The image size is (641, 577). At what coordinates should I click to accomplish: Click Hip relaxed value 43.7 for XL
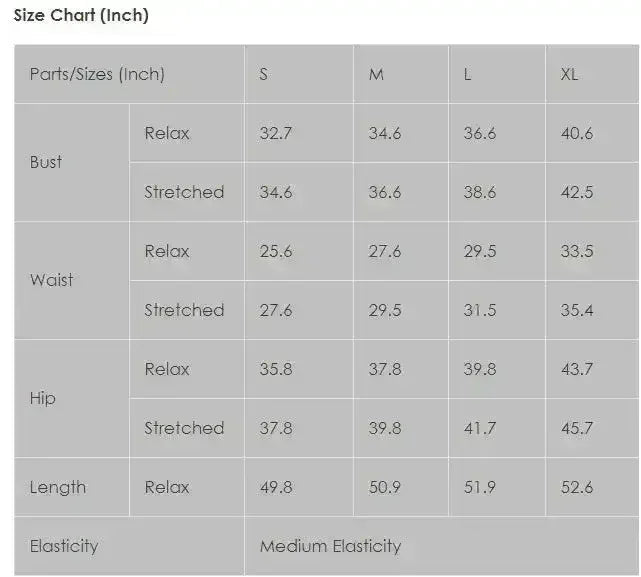coord(577,369)
